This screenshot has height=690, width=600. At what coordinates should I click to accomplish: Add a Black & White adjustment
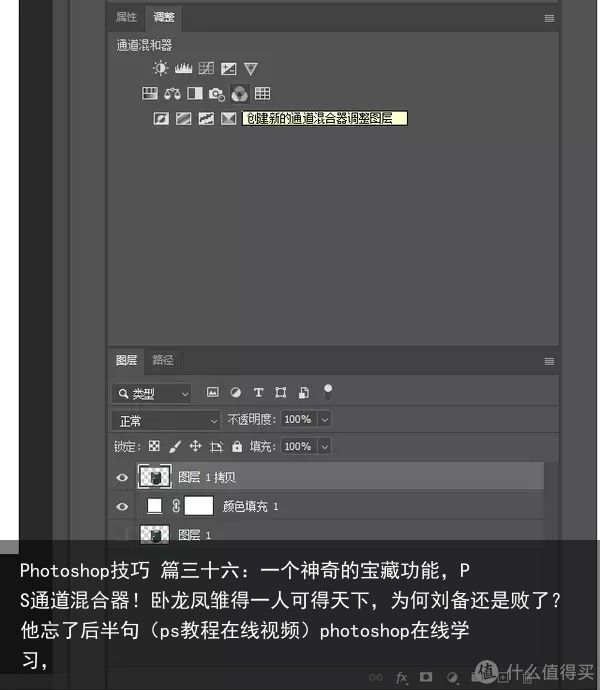click(195, 93)
